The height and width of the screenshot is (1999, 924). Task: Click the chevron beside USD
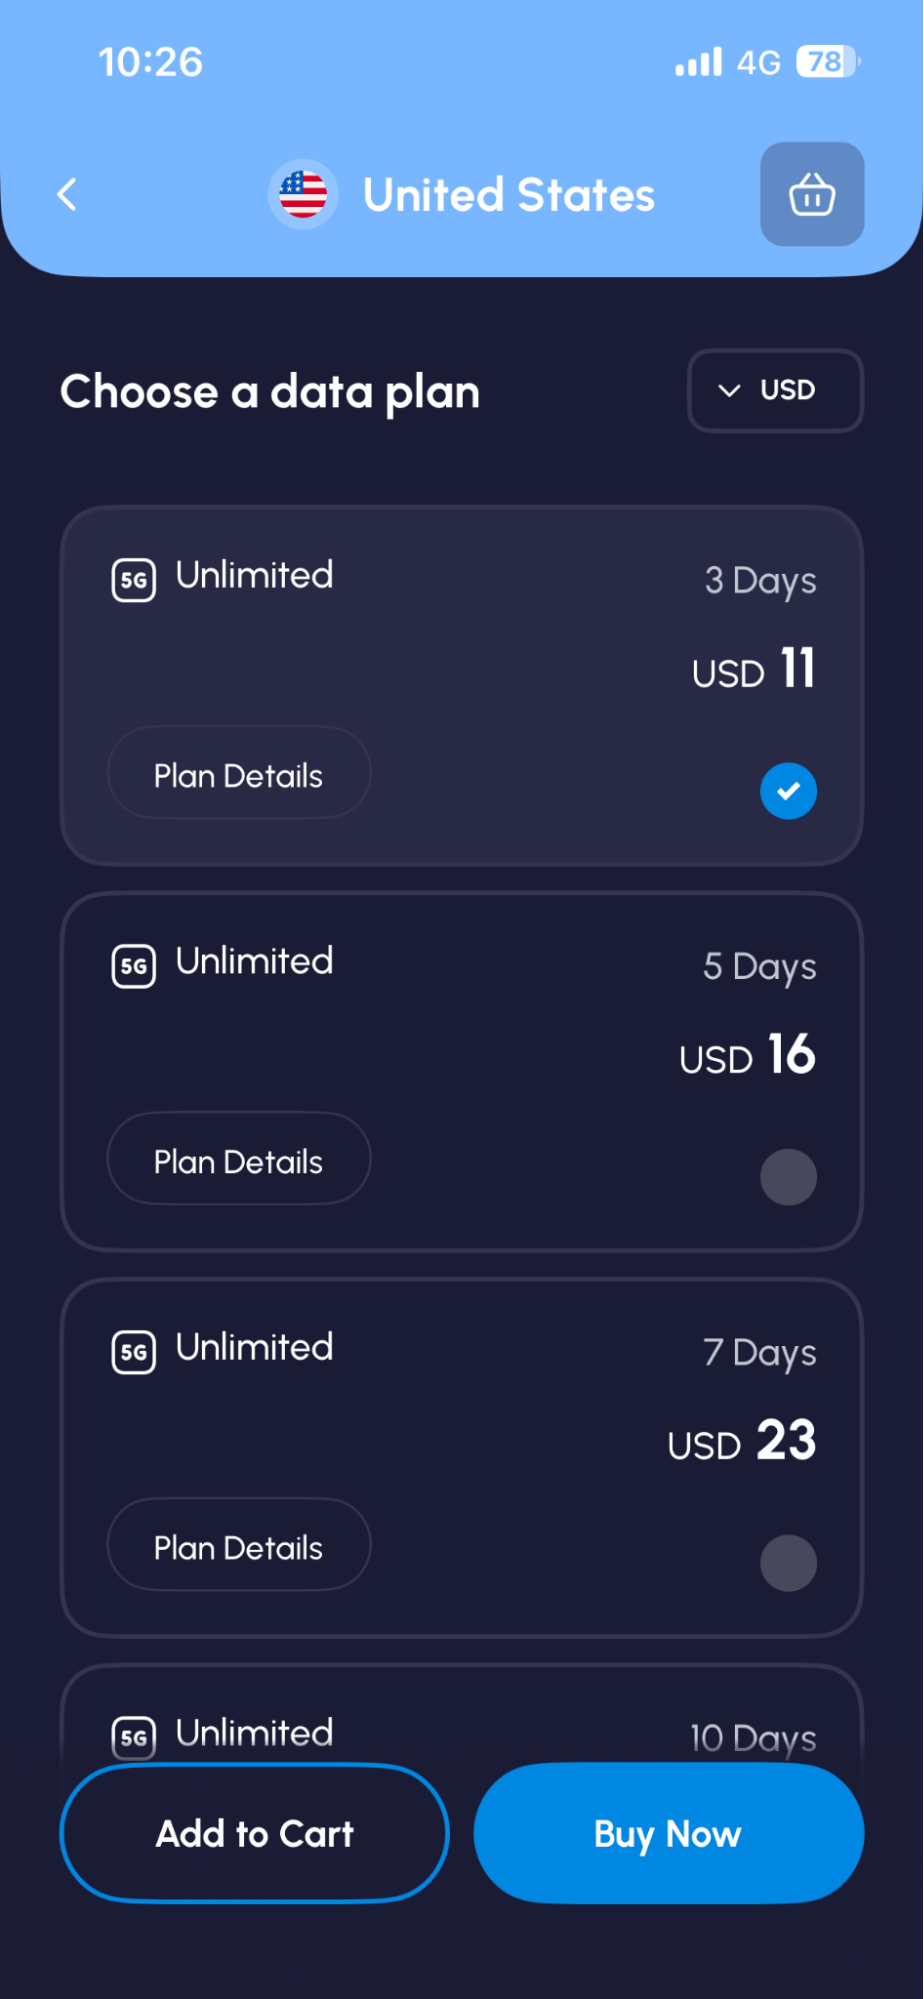click(x=730, y=390)
